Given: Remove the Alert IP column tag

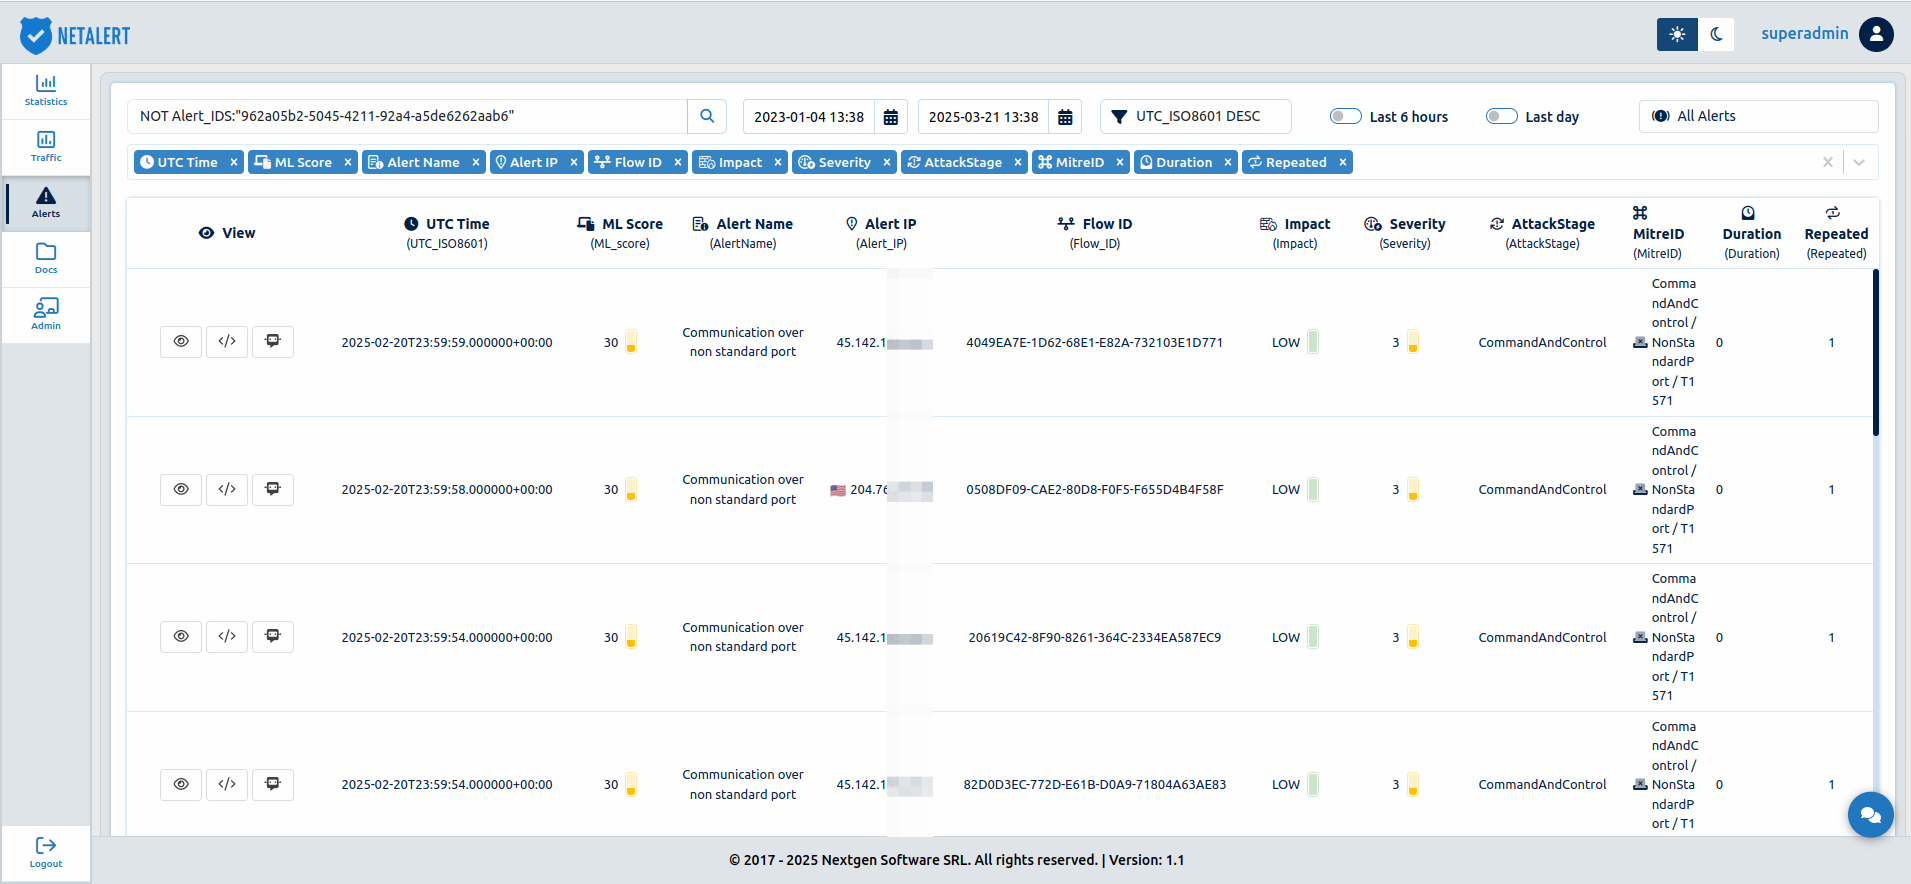Looking at the screenshot, I should 574,162.
